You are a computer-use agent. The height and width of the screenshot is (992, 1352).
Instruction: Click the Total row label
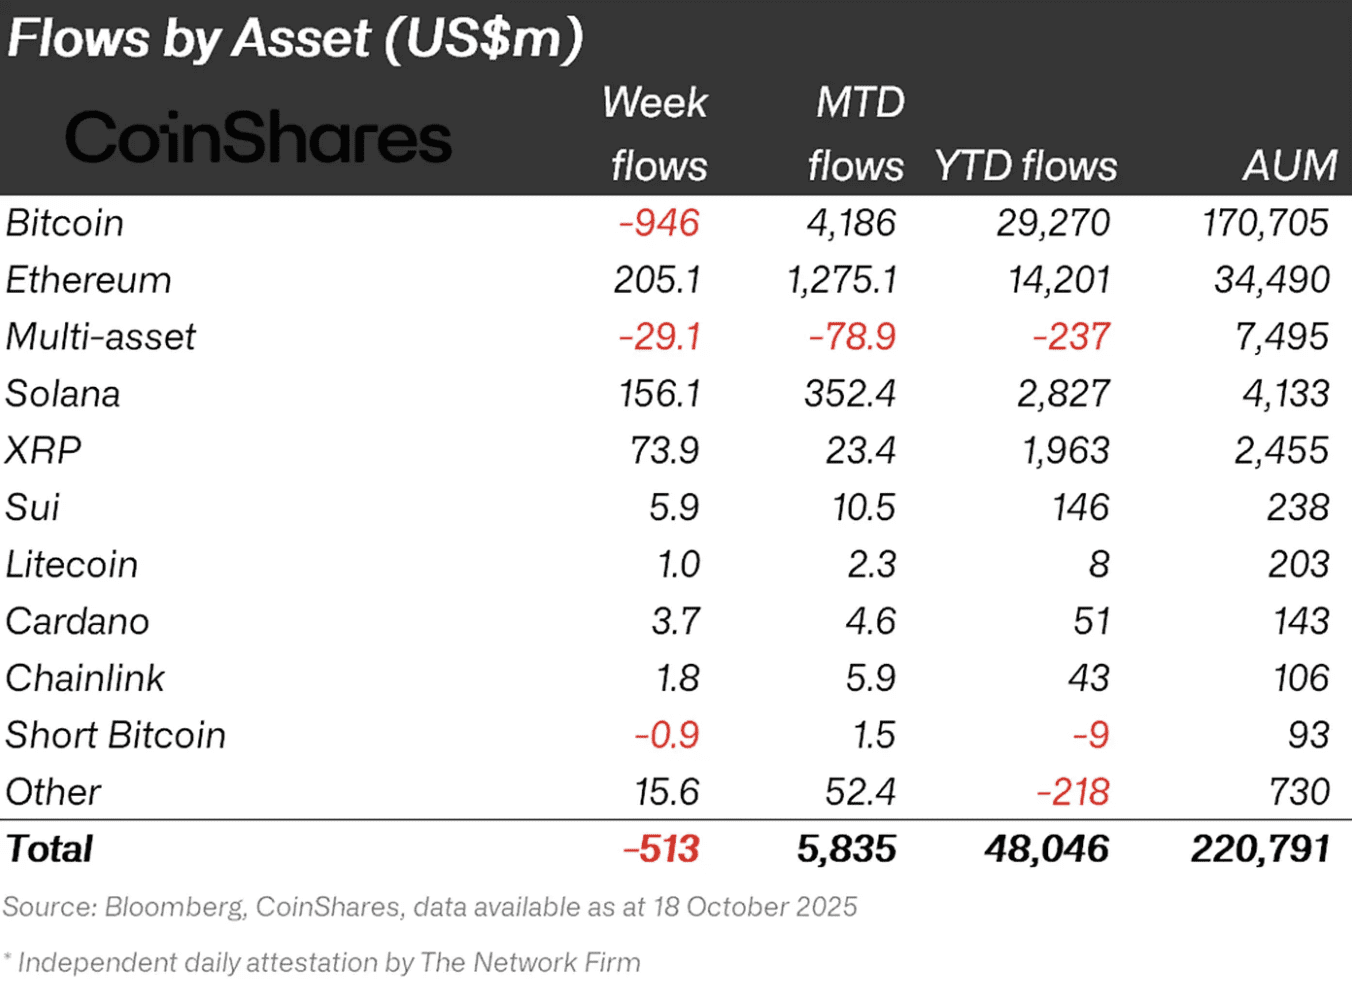point(49,849)
